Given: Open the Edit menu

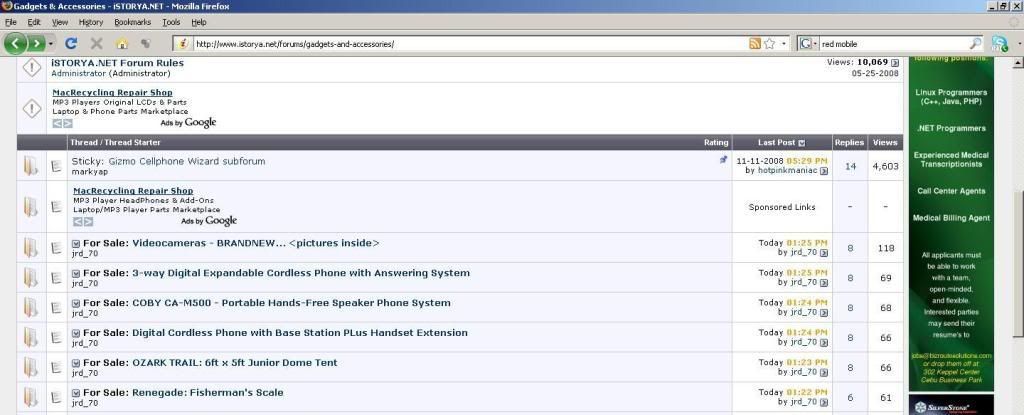Looking at the screenshot, I should point(34,22).
